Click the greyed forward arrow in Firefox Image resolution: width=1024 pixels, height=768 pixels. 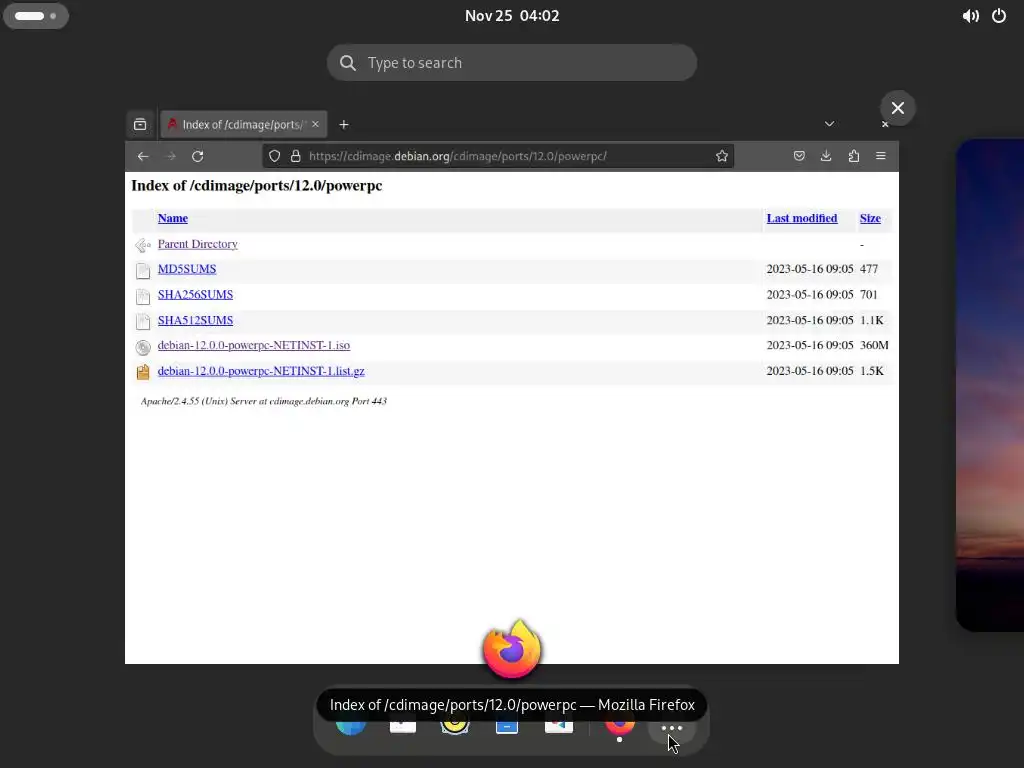point(170,156)
